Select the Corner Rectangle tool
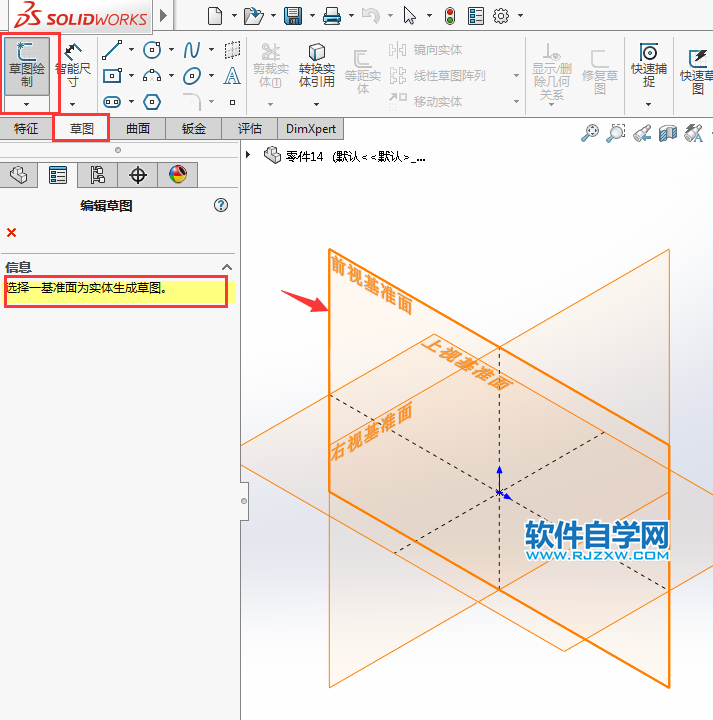The height and width of the screenshot is (720, 713). pyautogui.click(x=112, y=75)
